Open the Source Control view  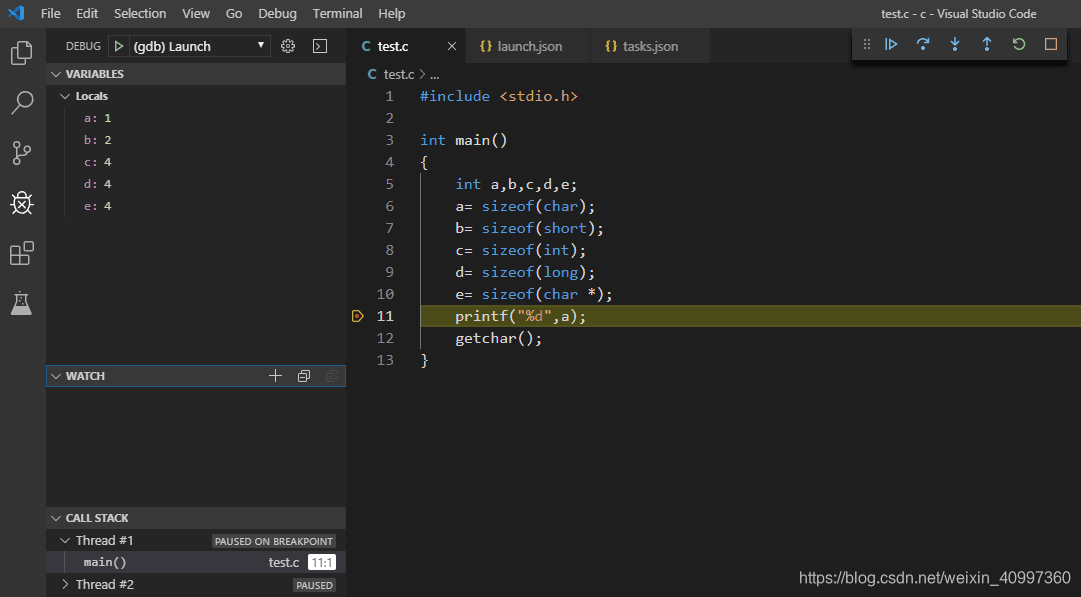click(x=22, y=153)
